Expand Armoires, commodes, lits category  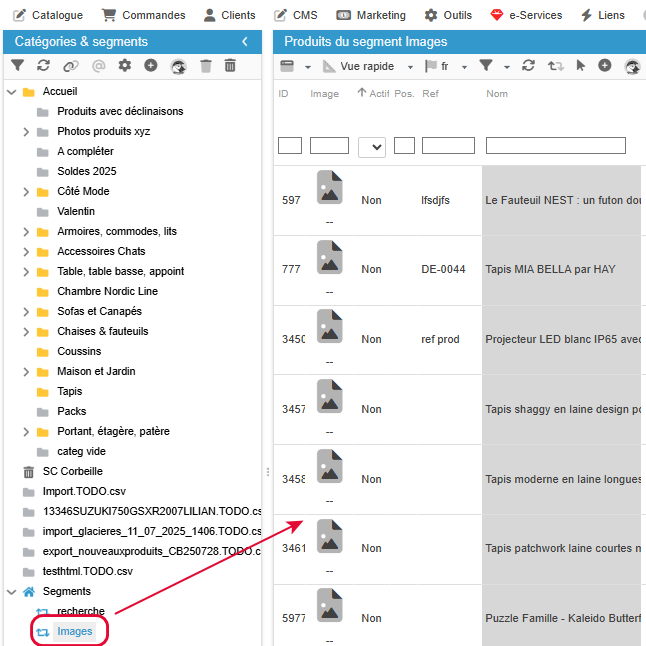[26, 232]
